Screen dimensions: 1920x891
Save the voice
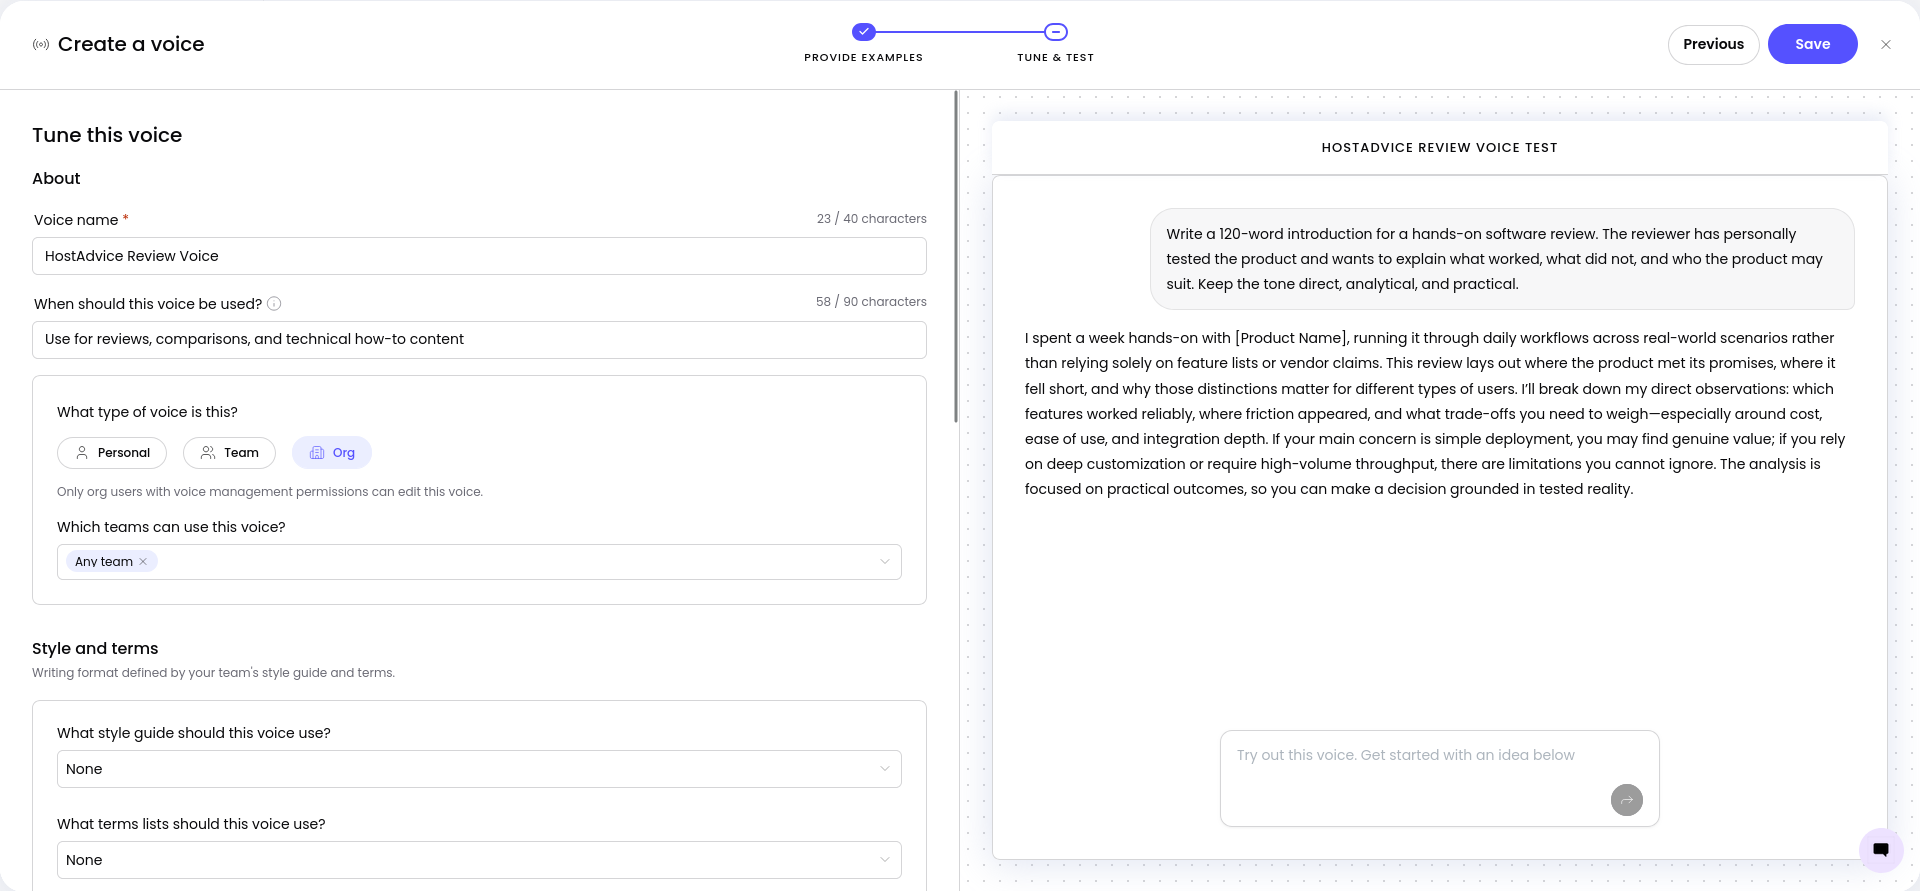point(1812,45)
